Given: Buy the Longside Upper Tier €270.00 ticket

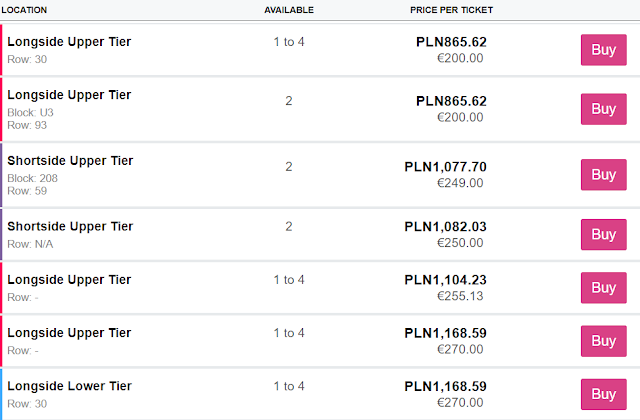Looking at the screenshot, I should [603, 341].
